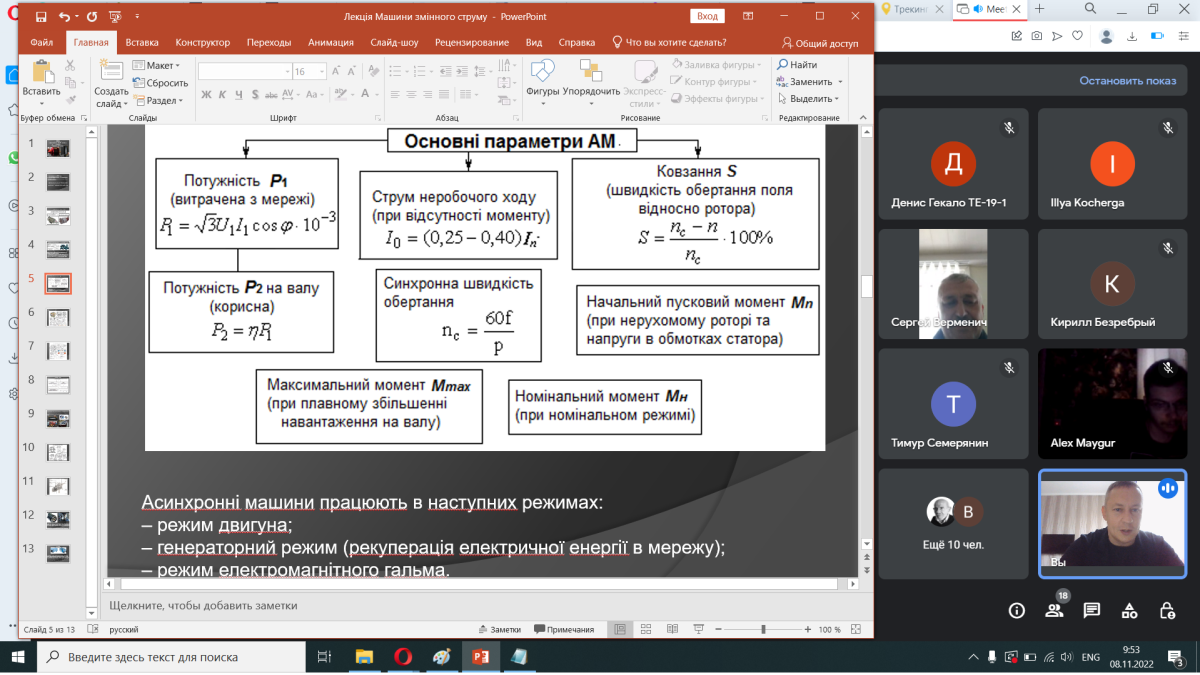Open Meet chat with everyone icon
This screenshot has width=1200, height=675.
pos(1091,610)
